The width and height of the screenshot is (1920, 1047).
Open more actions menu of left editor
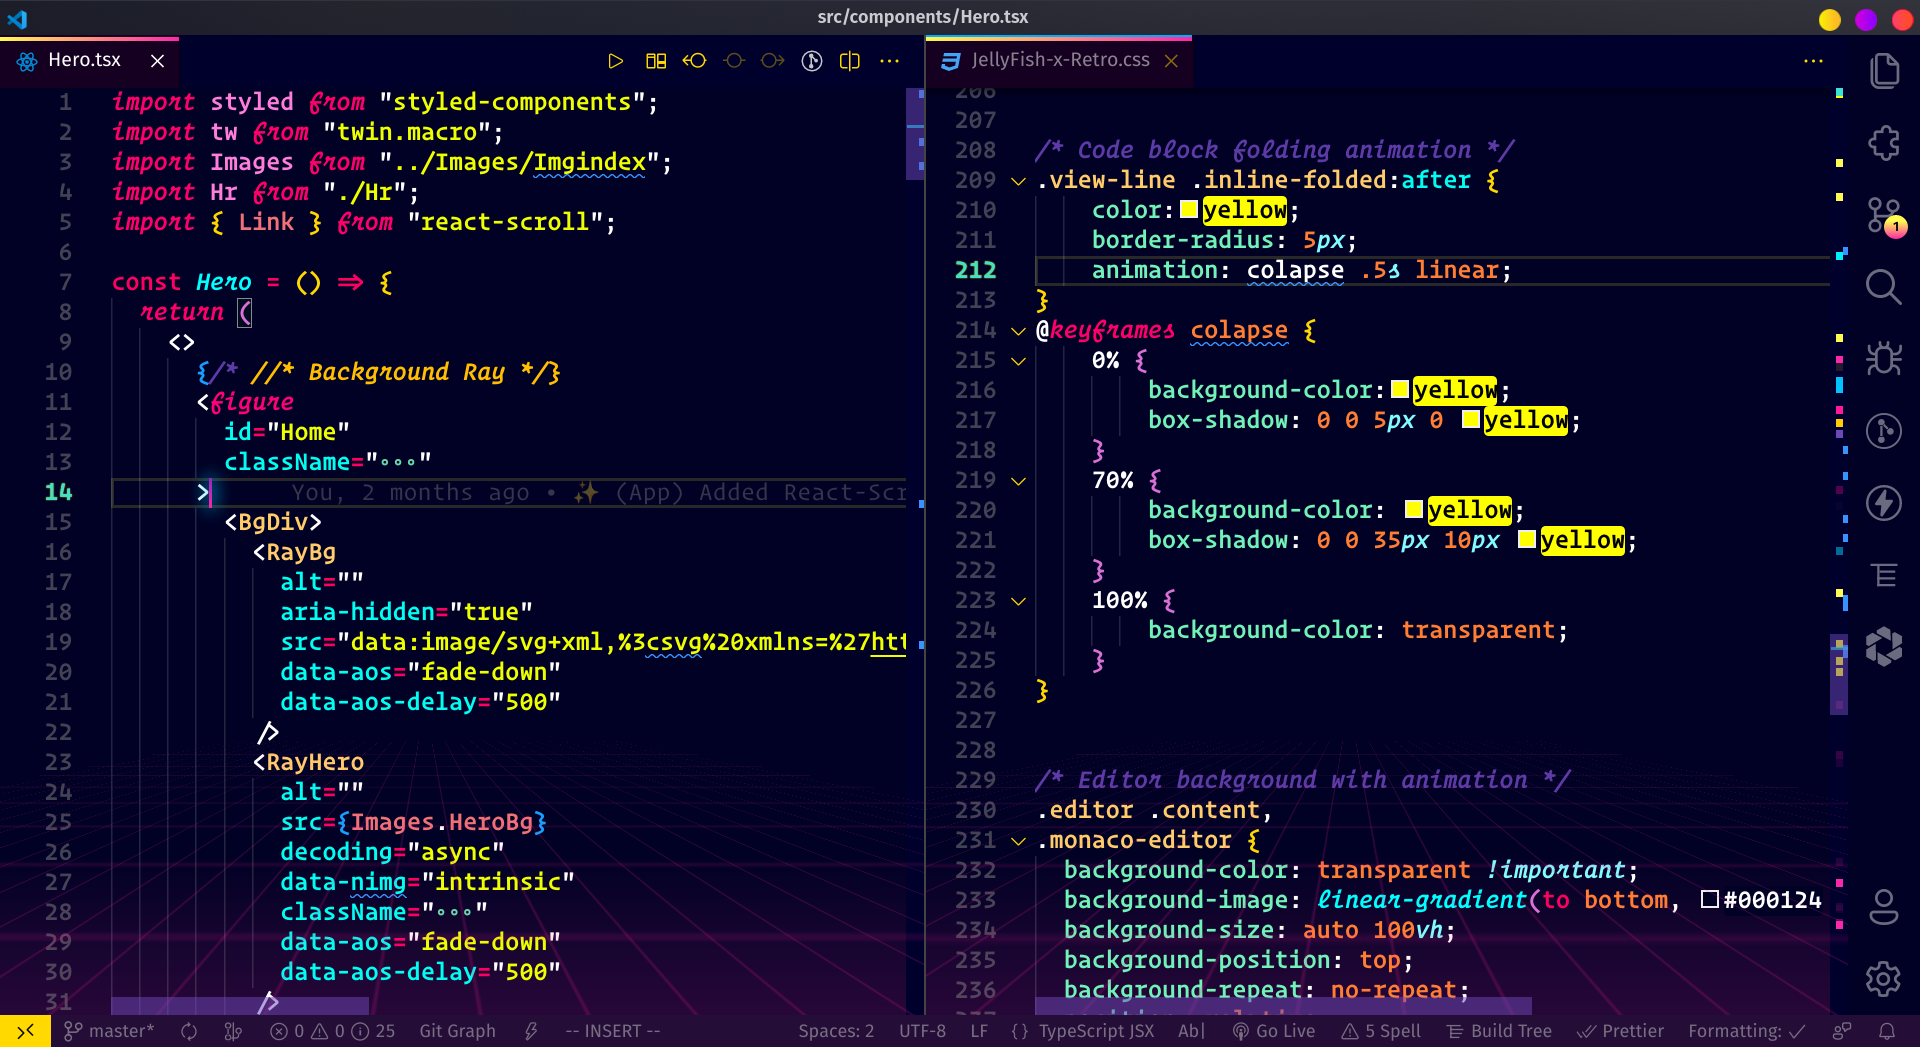(889, 61)
